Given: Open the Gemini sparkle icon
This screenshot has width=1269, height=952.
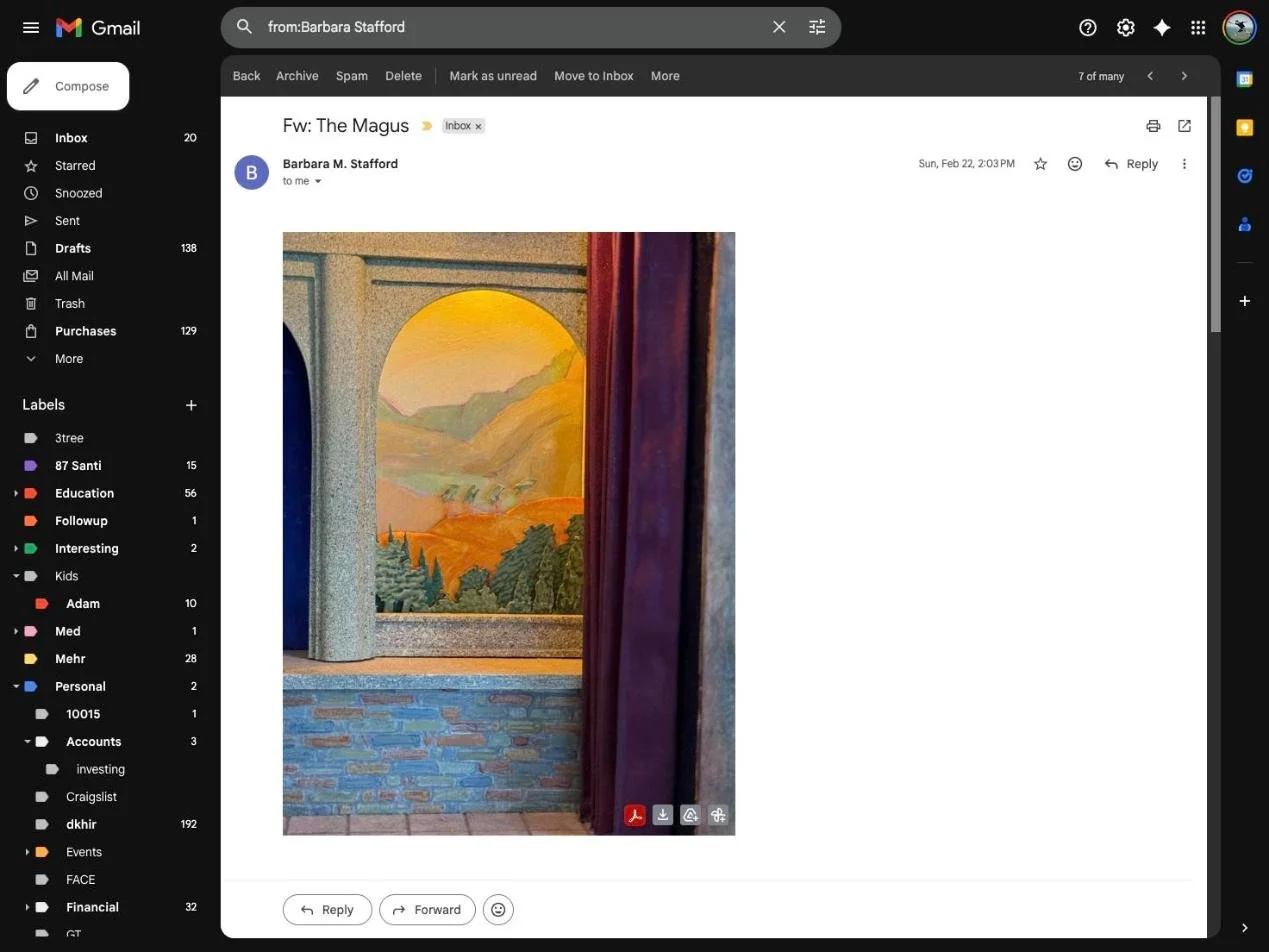Looking at the screenshot, I should (1161, 28).
